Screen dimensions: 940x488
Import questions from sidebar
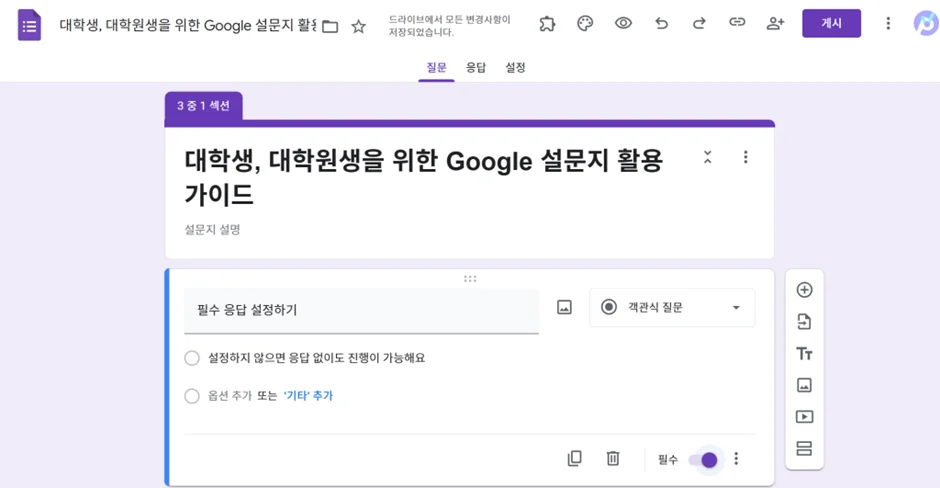coord(804,322)
